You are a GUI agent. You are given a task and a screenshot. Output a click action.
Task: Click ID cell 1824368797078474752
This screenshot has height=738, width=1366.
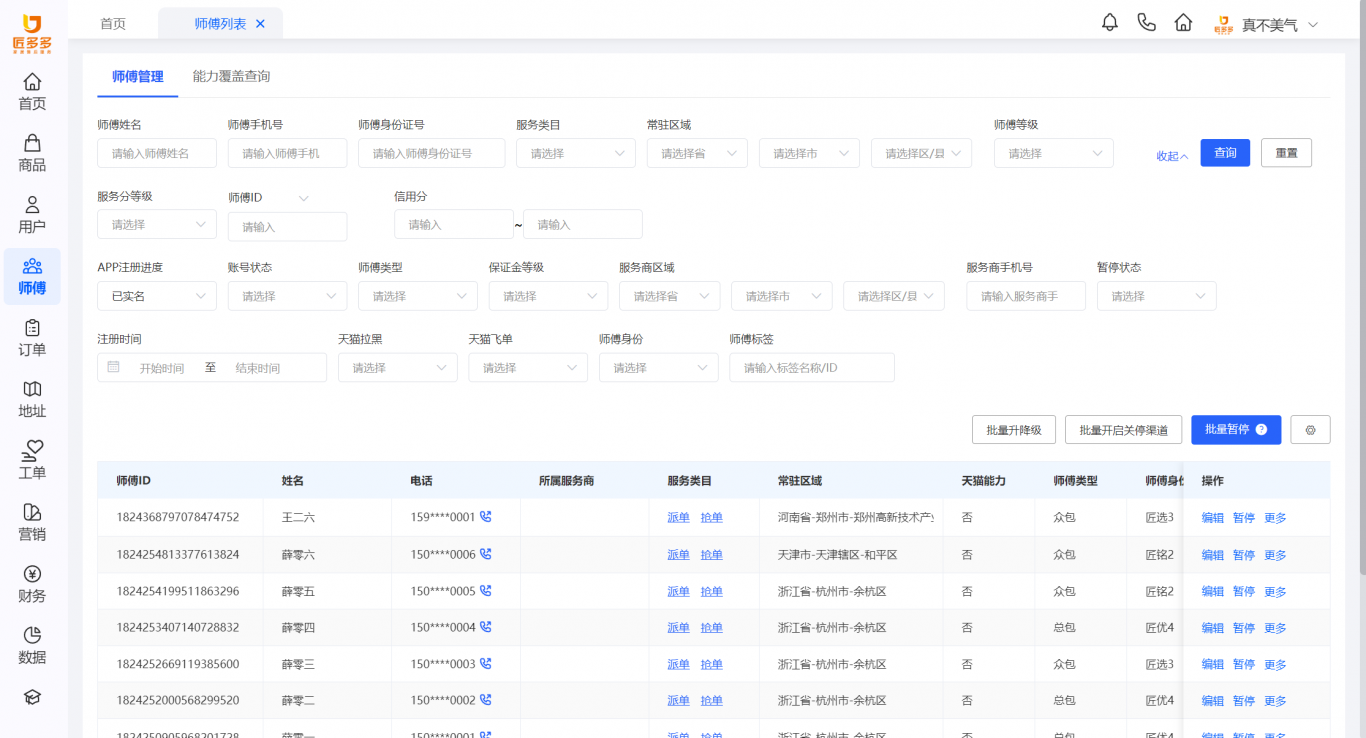[x=178, y=518]
